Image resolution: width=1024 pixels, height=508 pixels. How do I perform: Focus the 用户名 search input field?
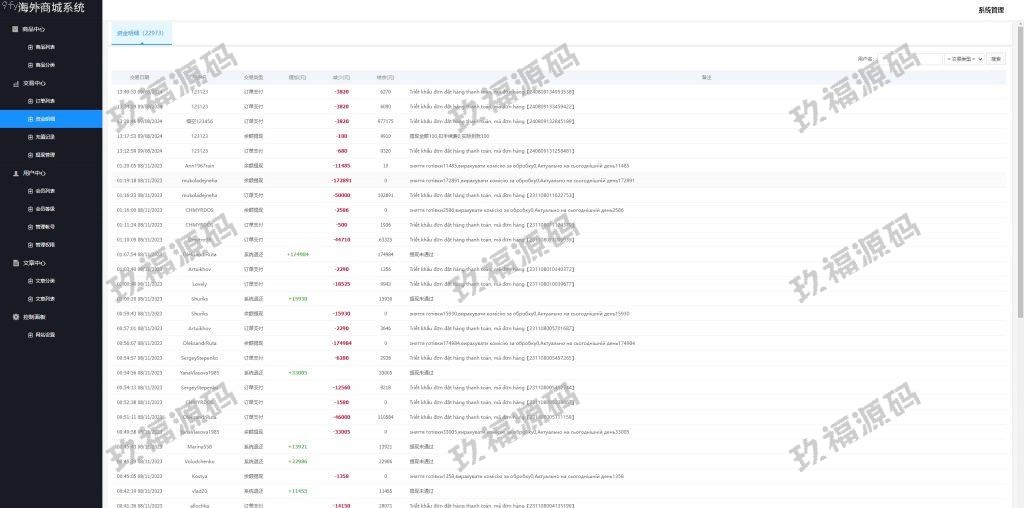[x=909, y=59]
